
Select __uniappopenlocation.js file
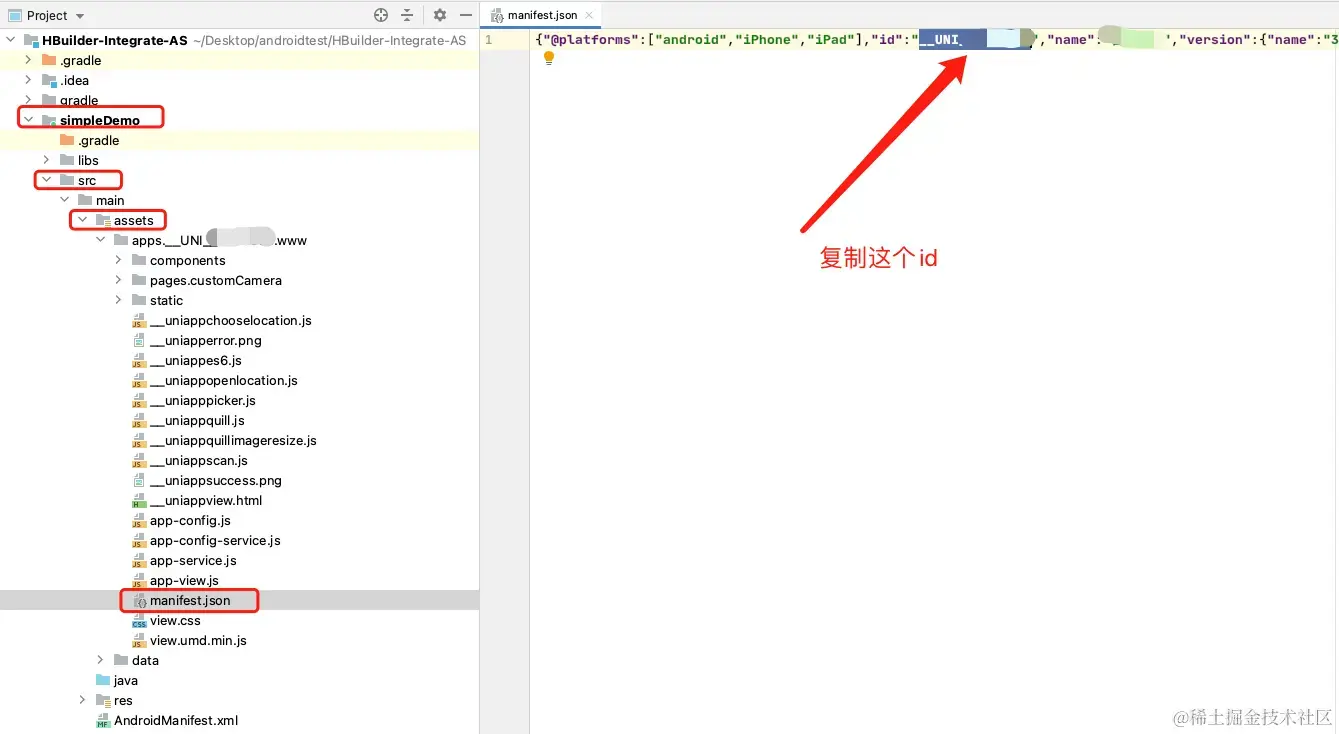pos(224,380)
